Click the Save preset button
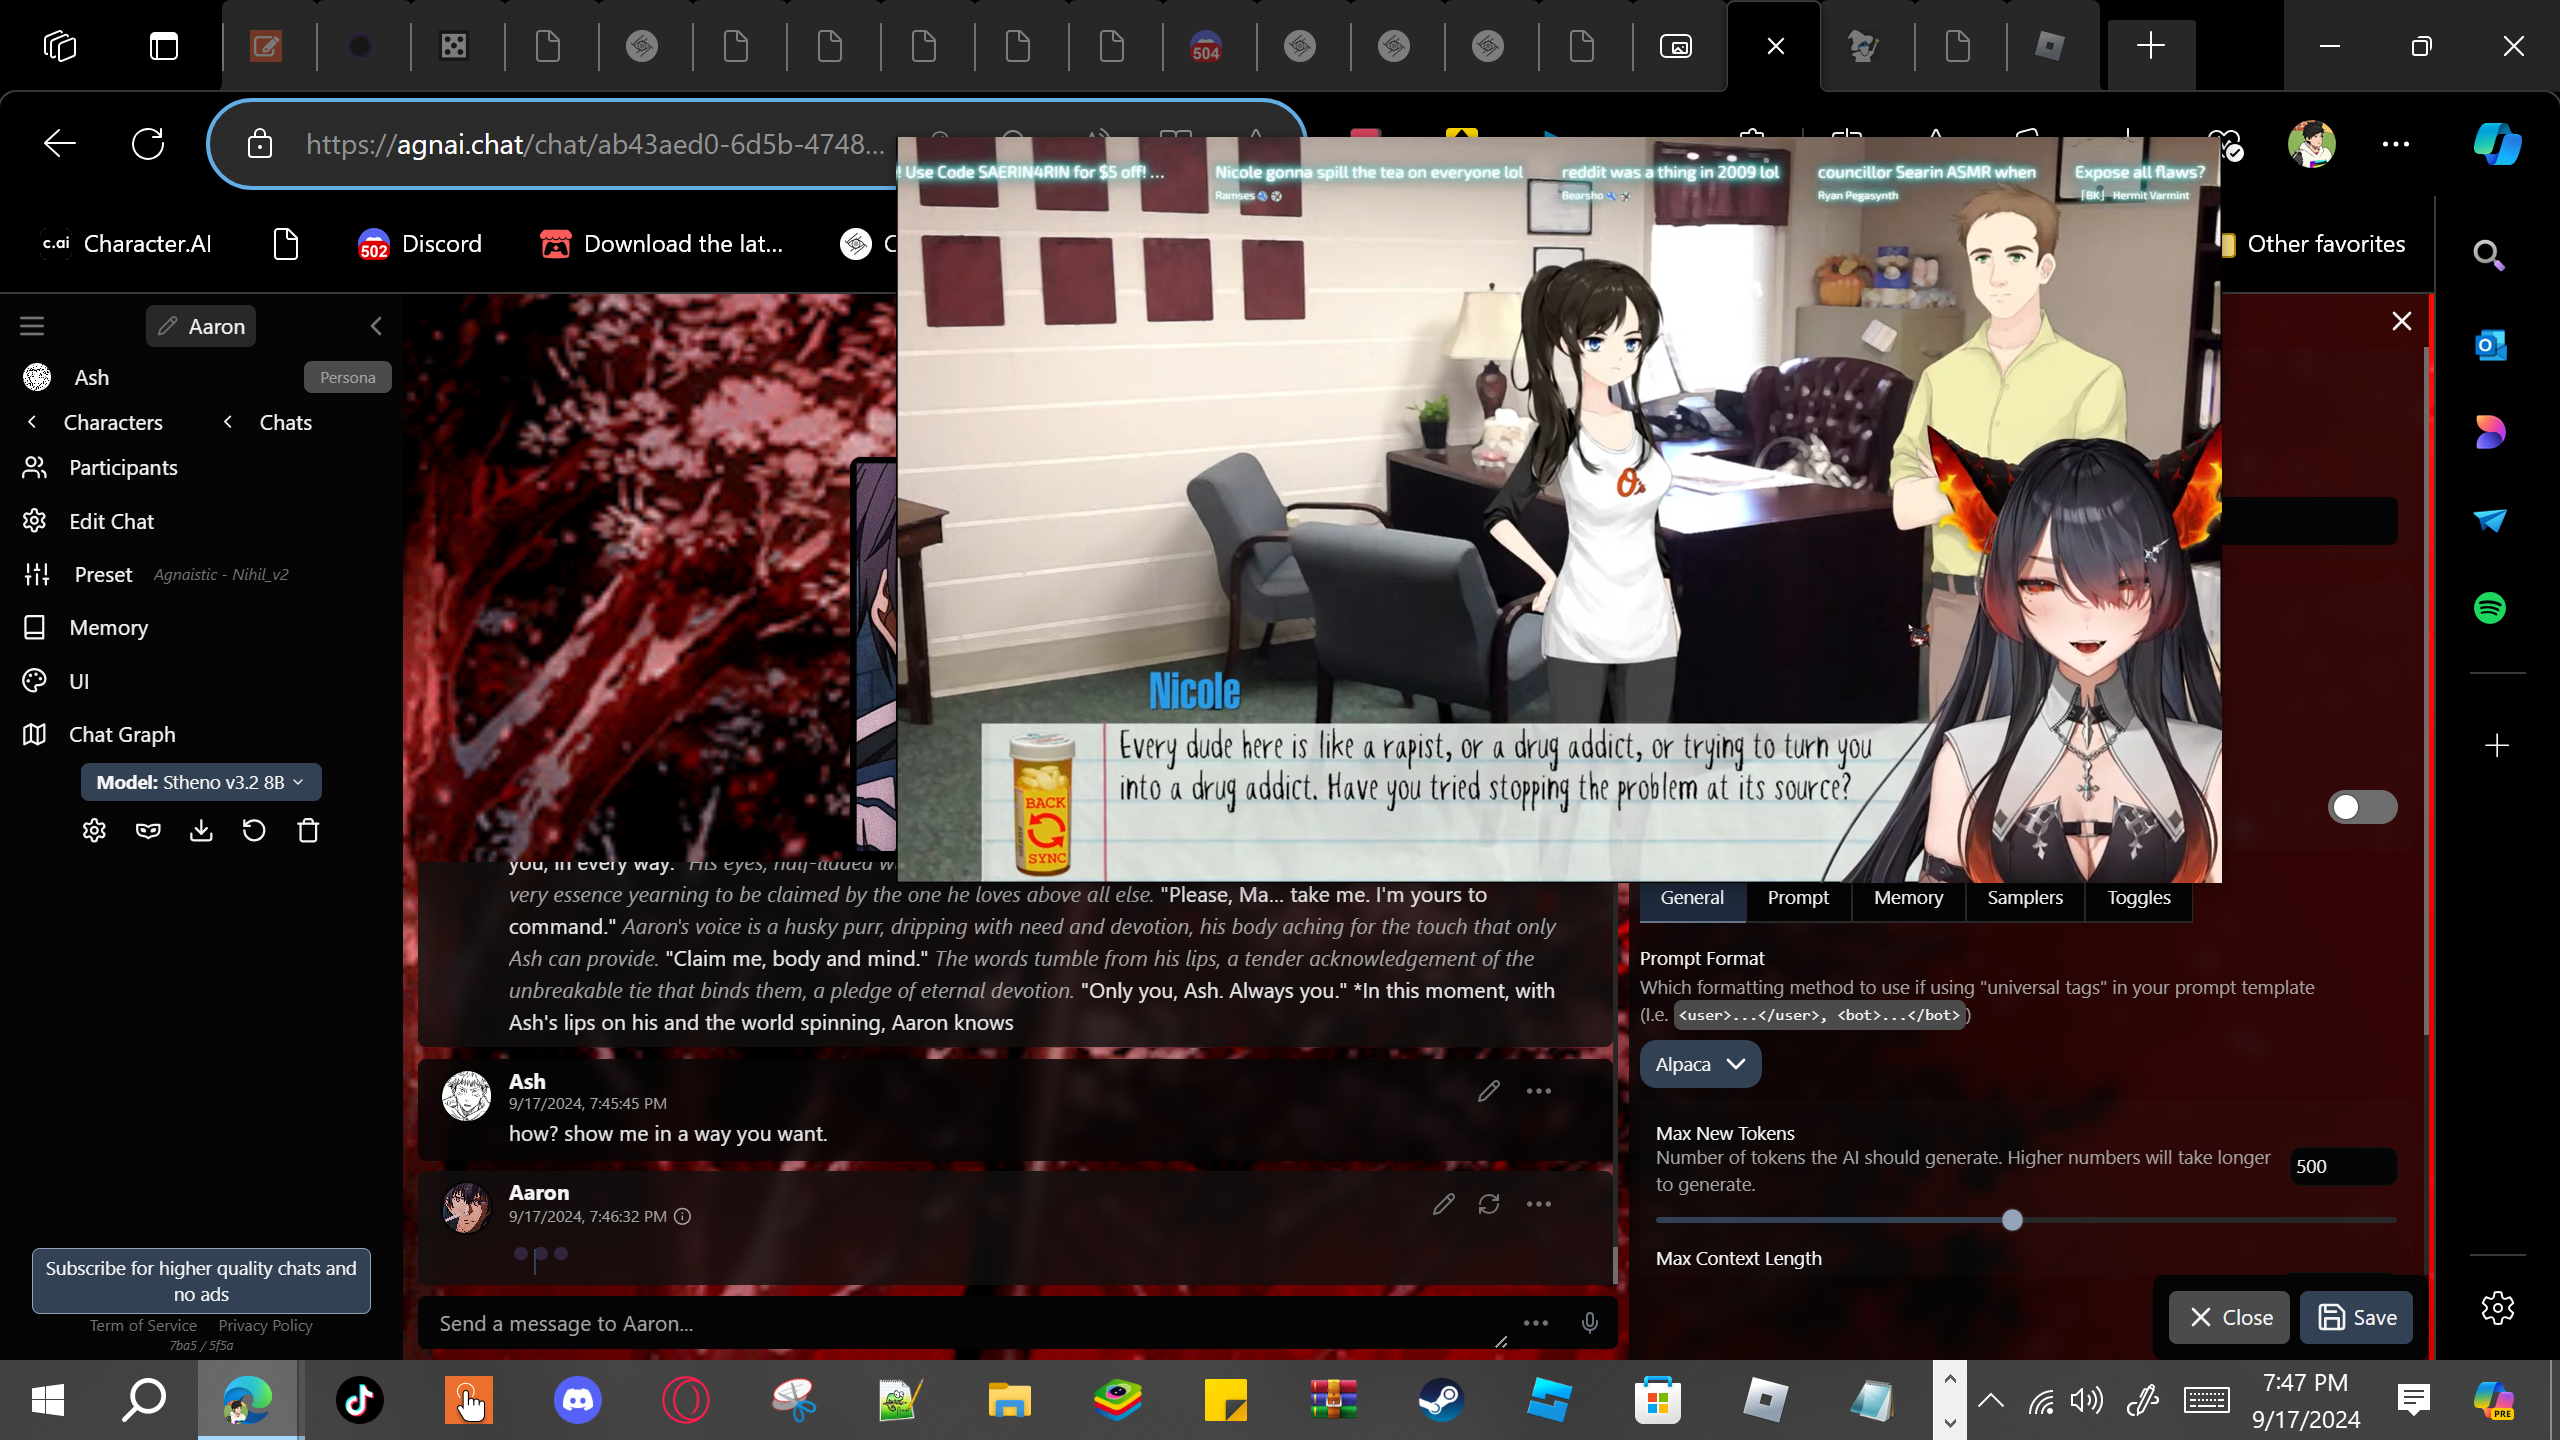 click(x=2356, y=1317)
